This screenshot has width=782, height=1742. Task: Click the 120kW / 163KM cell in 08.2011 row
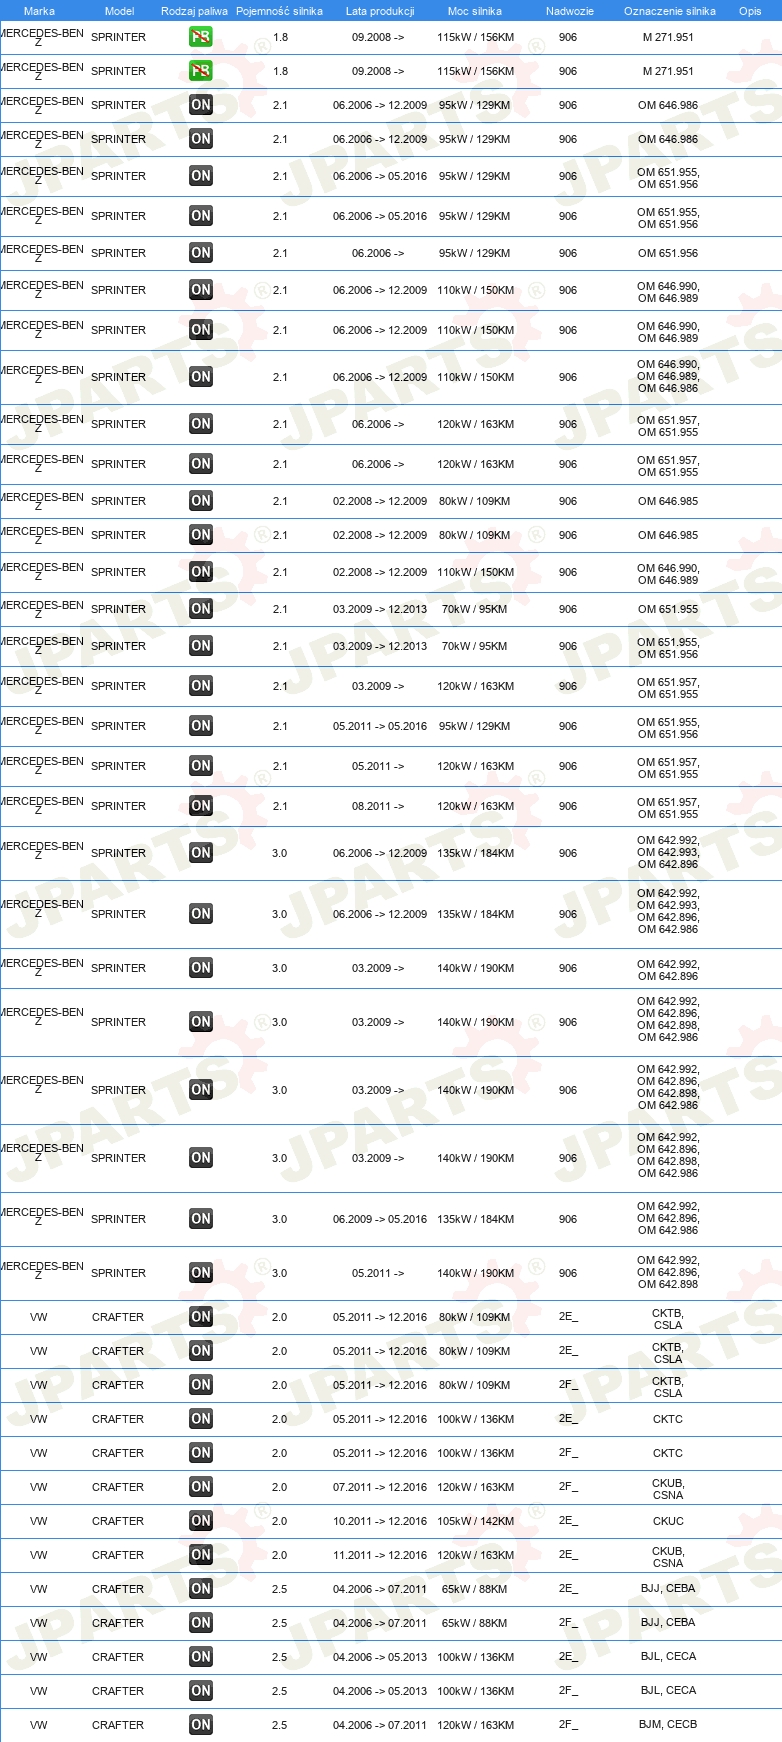click(475, 806)
